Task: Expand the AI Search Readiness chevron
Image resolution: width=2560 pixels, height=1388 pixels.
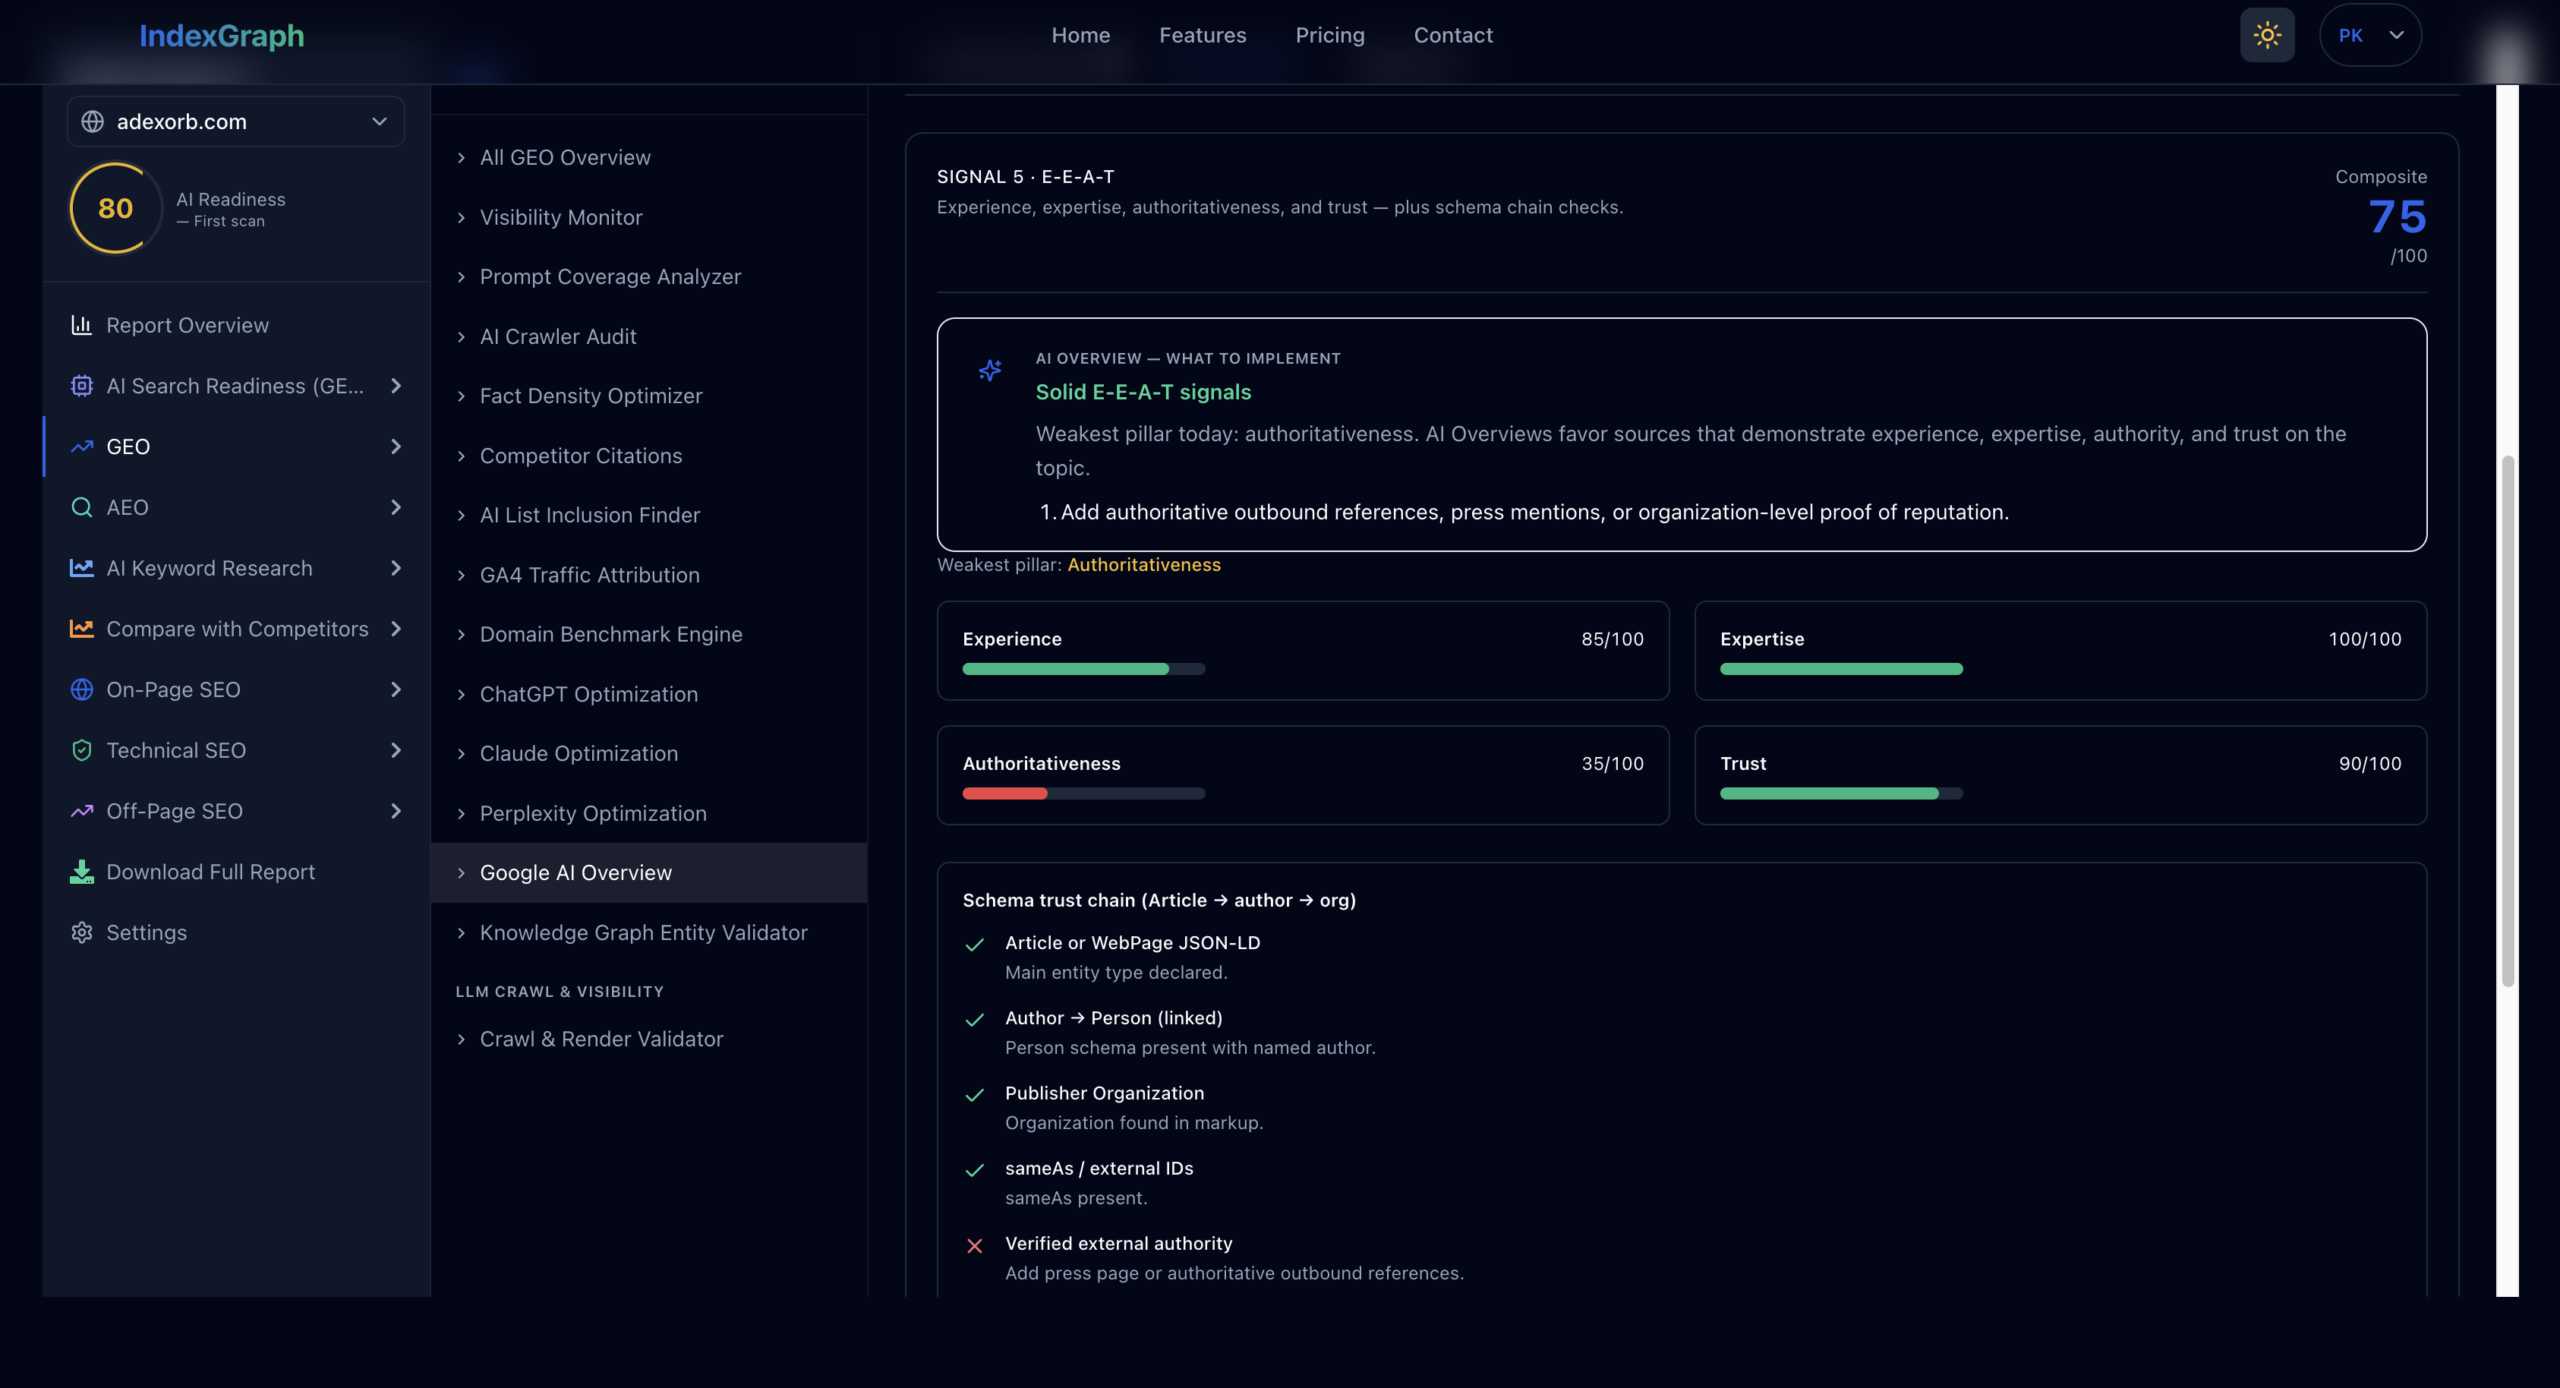Action: pos(396,386)
